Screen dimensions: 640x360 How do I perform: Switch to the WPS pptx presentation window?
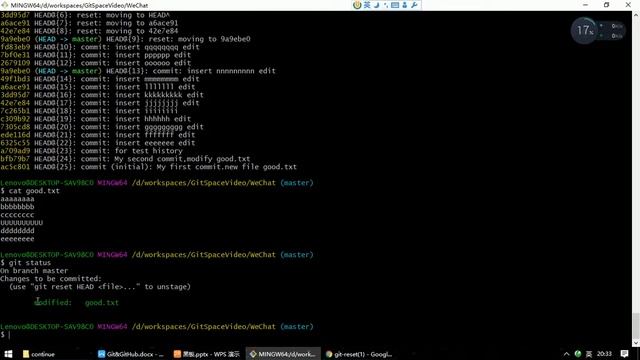207,354
